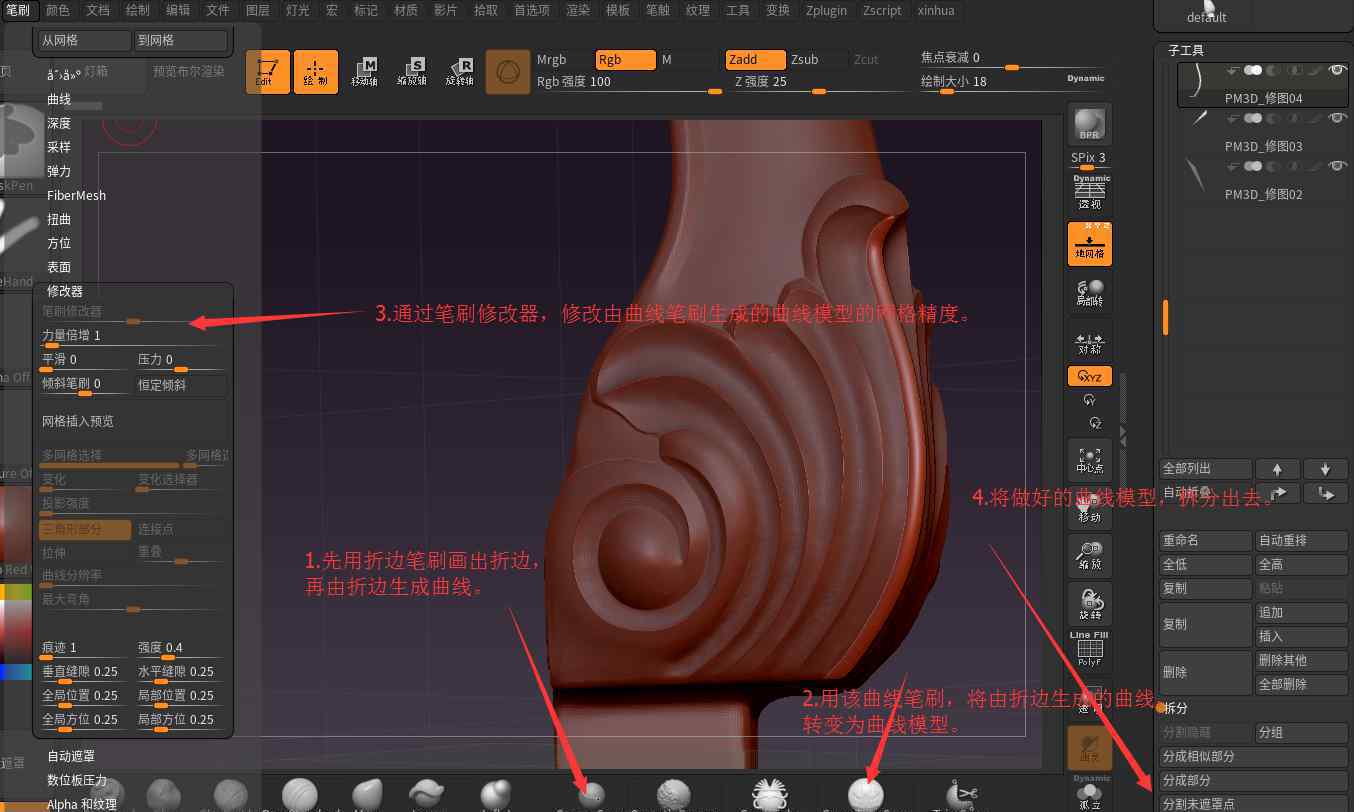Enable the Zadd sculpt mode
This screenshot has width=1354, height=812.
pos(755,60)
